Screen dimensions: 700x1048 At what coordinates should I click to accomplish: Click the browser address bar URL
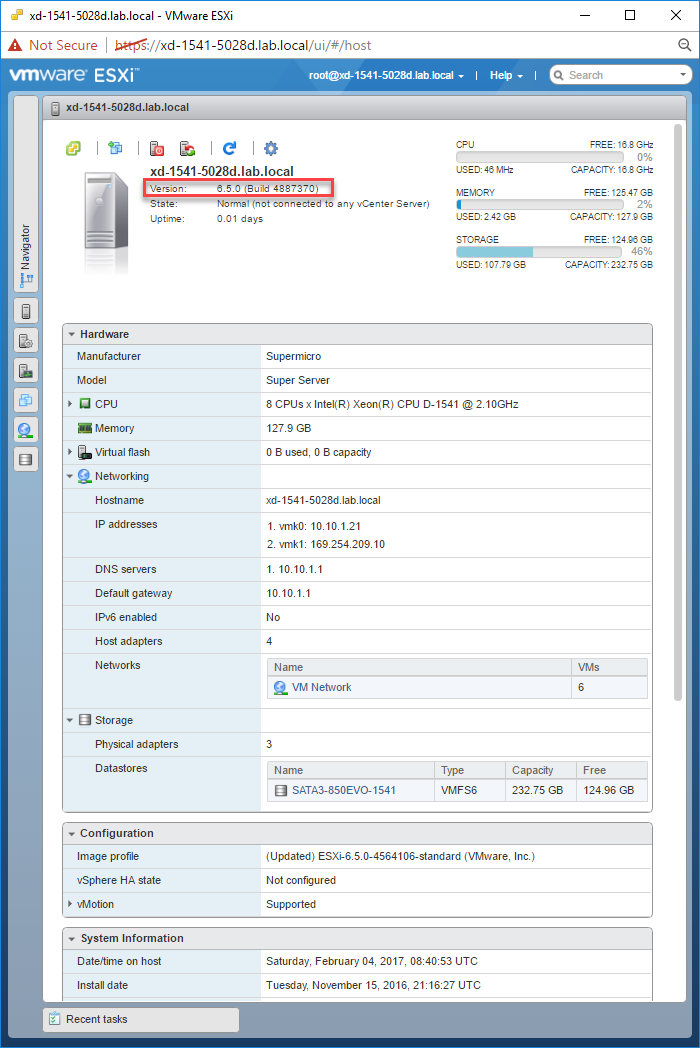[x=243, y=45]
